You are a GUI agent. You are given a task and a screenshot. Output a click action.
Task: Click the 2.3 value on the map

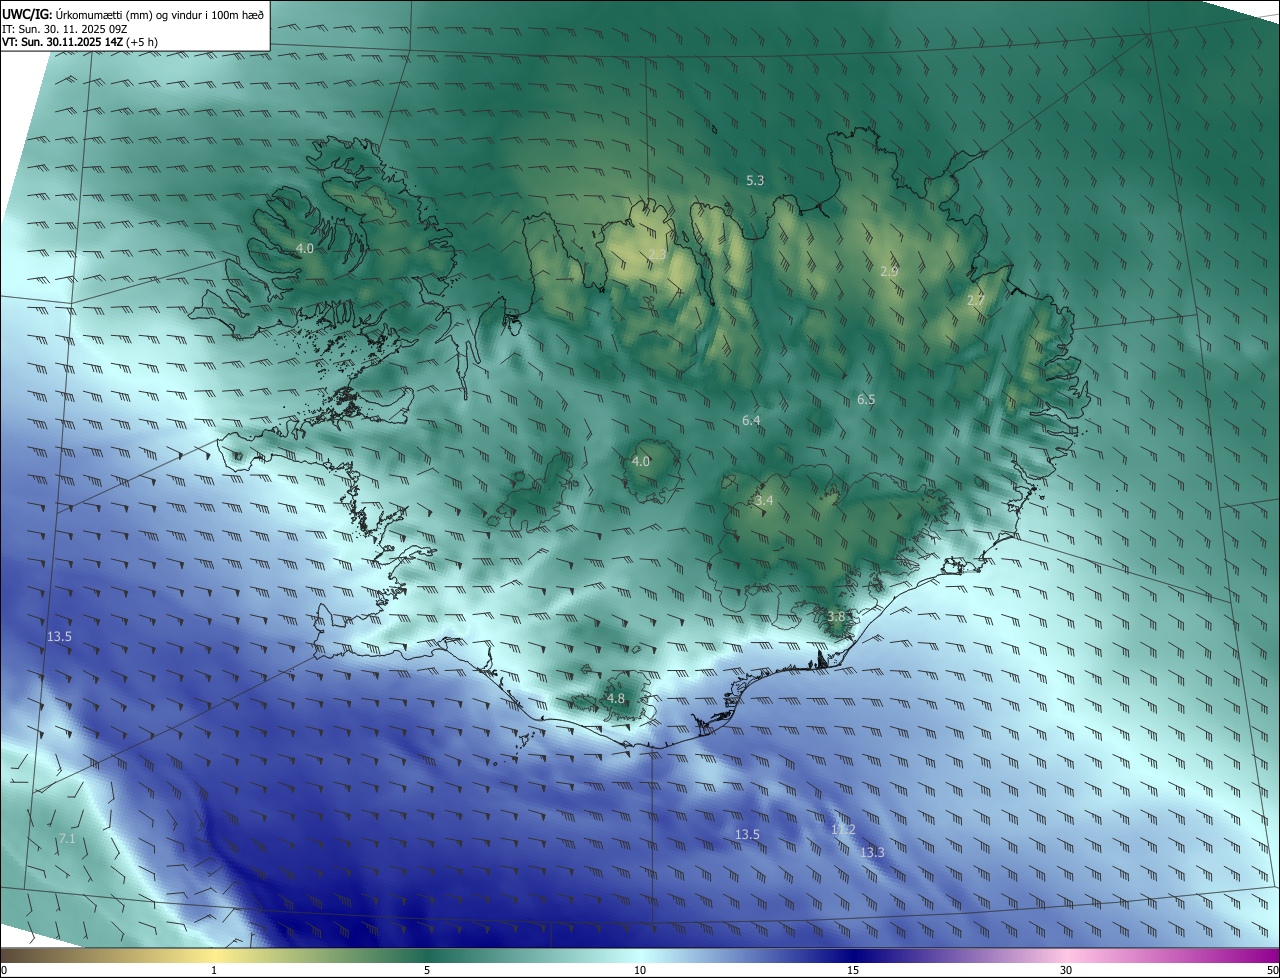(657, 255)
